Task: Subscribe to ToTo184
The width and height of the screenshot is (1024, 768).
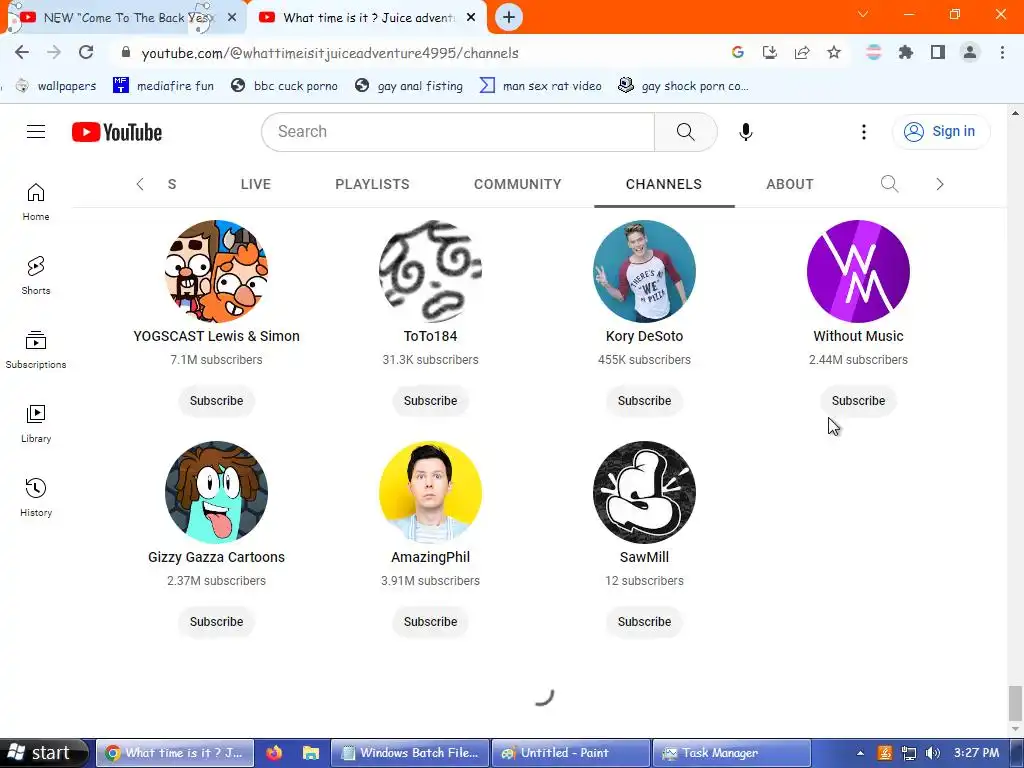Action: click(430, 400)
